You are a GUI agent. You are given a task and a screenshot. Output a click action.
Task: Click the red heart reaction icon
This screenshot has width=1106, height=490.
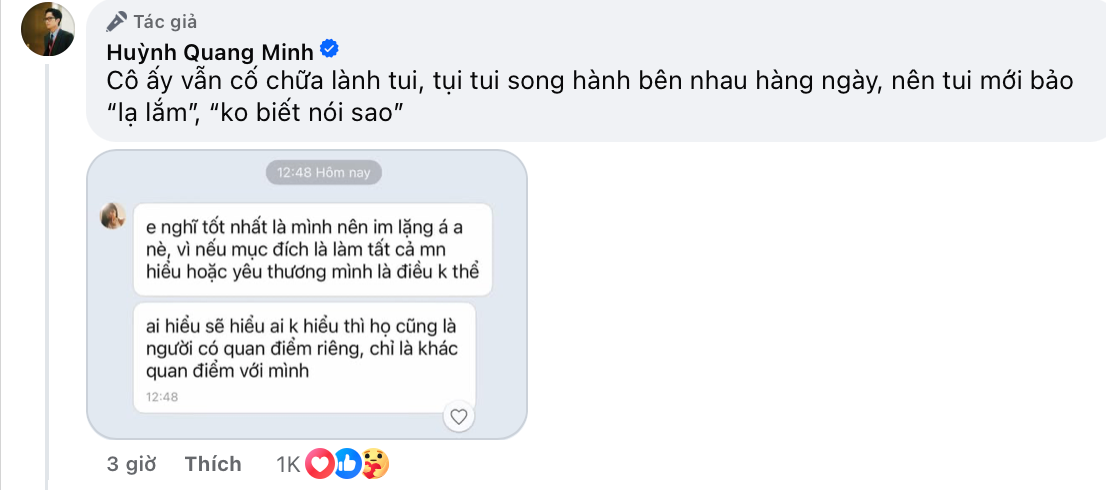[x=319, y=464]
